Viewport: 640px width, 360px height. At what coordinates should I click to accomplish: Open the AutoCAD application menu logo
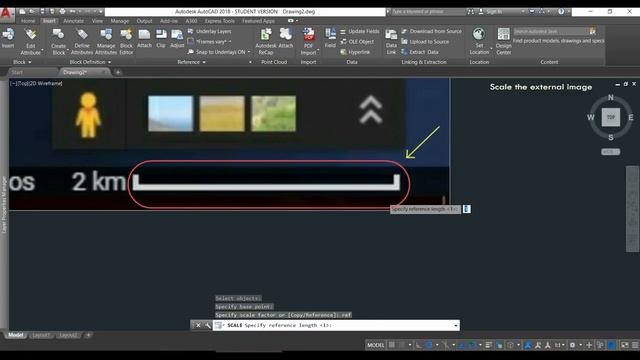click(6, 13)
